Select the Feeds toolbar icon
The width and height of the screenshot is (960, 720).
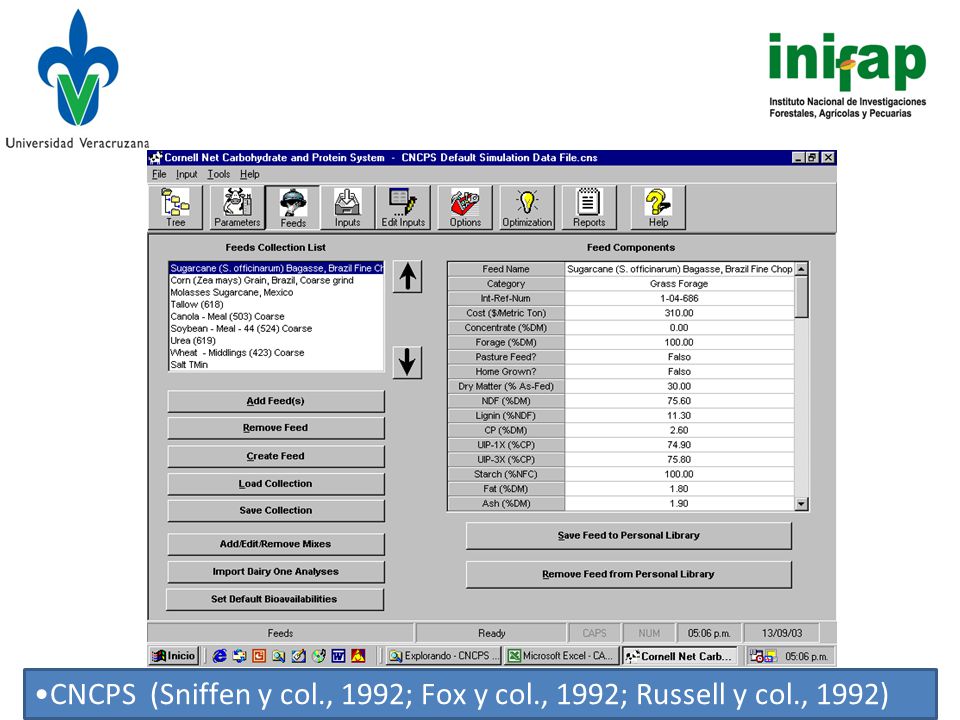(x=293, y=208)
